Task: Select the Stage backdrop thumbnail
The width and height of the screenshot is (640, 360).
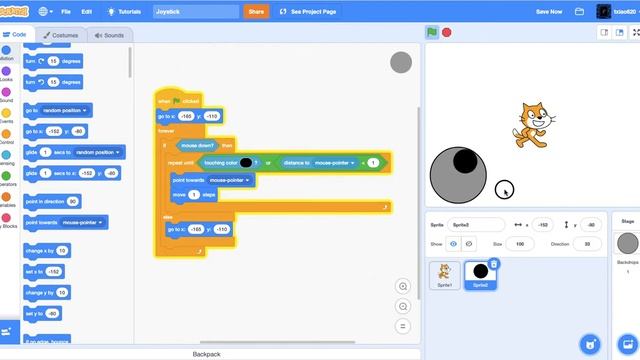Action: [x=627, y=243]
